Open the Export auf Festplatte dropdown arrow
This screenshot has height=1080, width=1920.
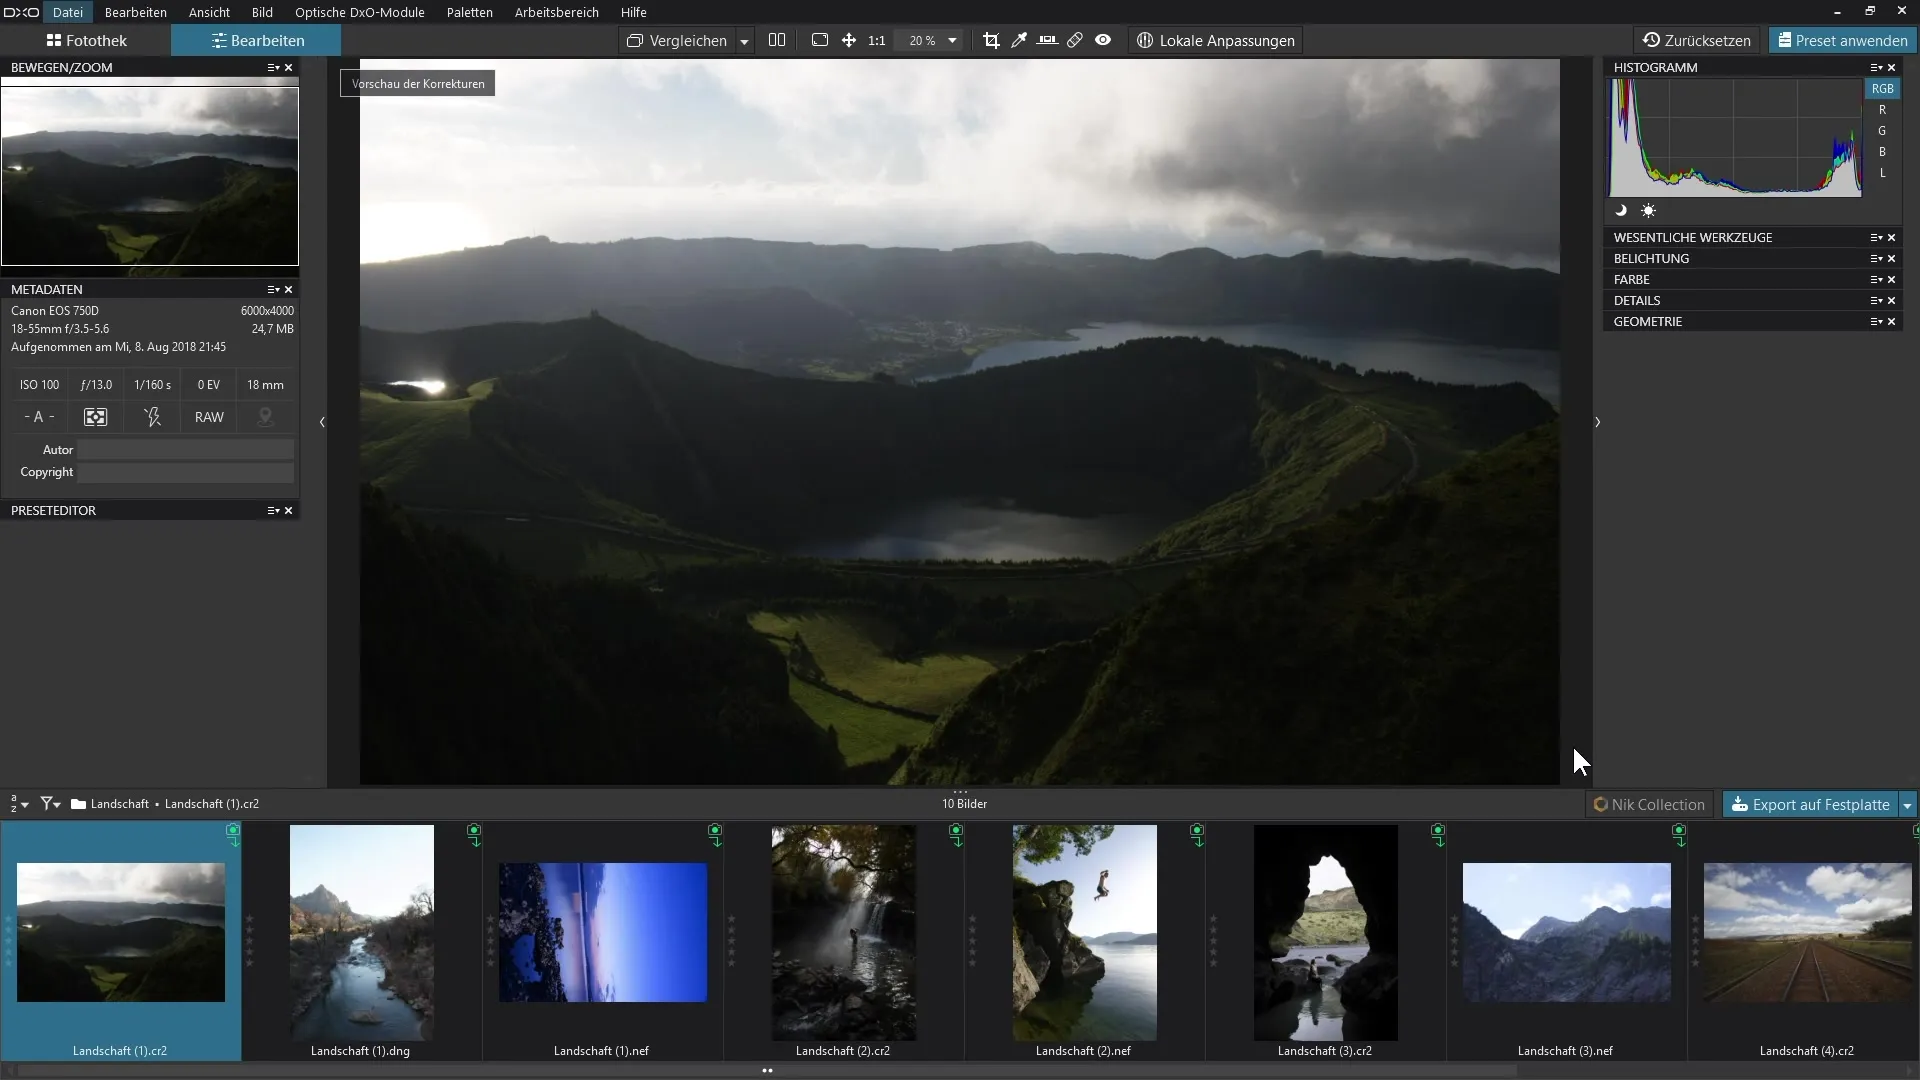1907,805
